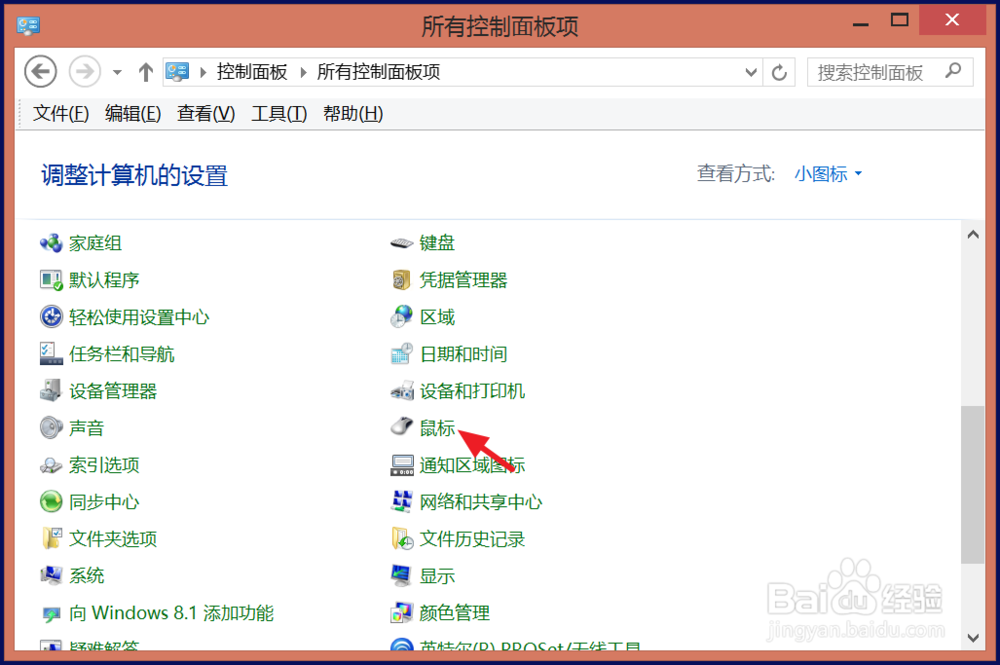The image size is (1000, 665).
Task: Open the 设备管理器 link
Action: (x=113, y=391)
